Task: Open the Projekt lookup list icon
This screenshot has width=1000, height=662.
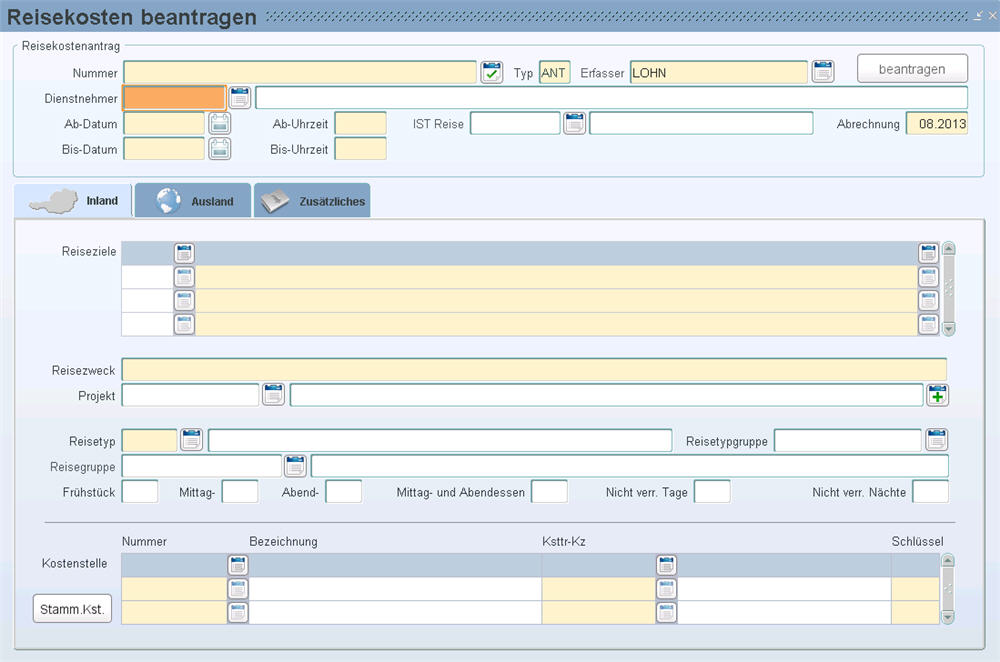Action: (273, 396)
